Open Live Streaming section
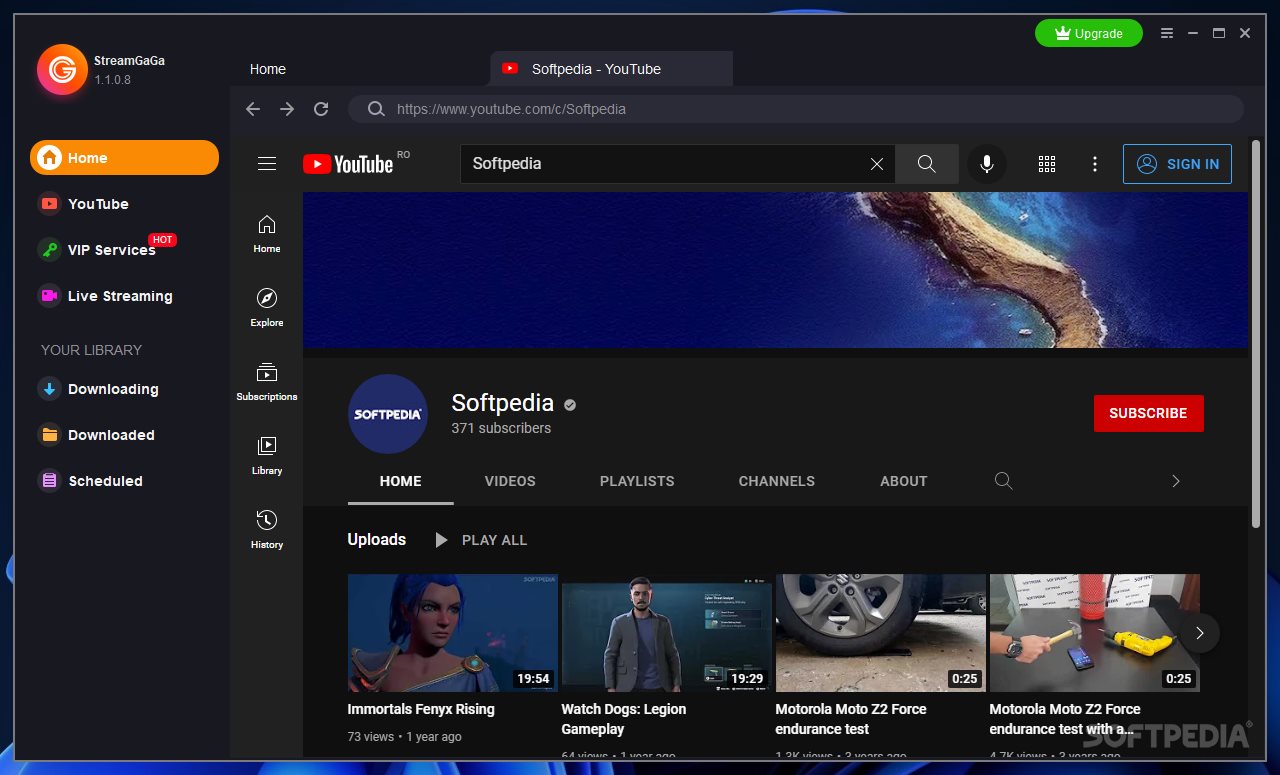The height and width of the screenshot is (775, 1280). coord(105,296)
